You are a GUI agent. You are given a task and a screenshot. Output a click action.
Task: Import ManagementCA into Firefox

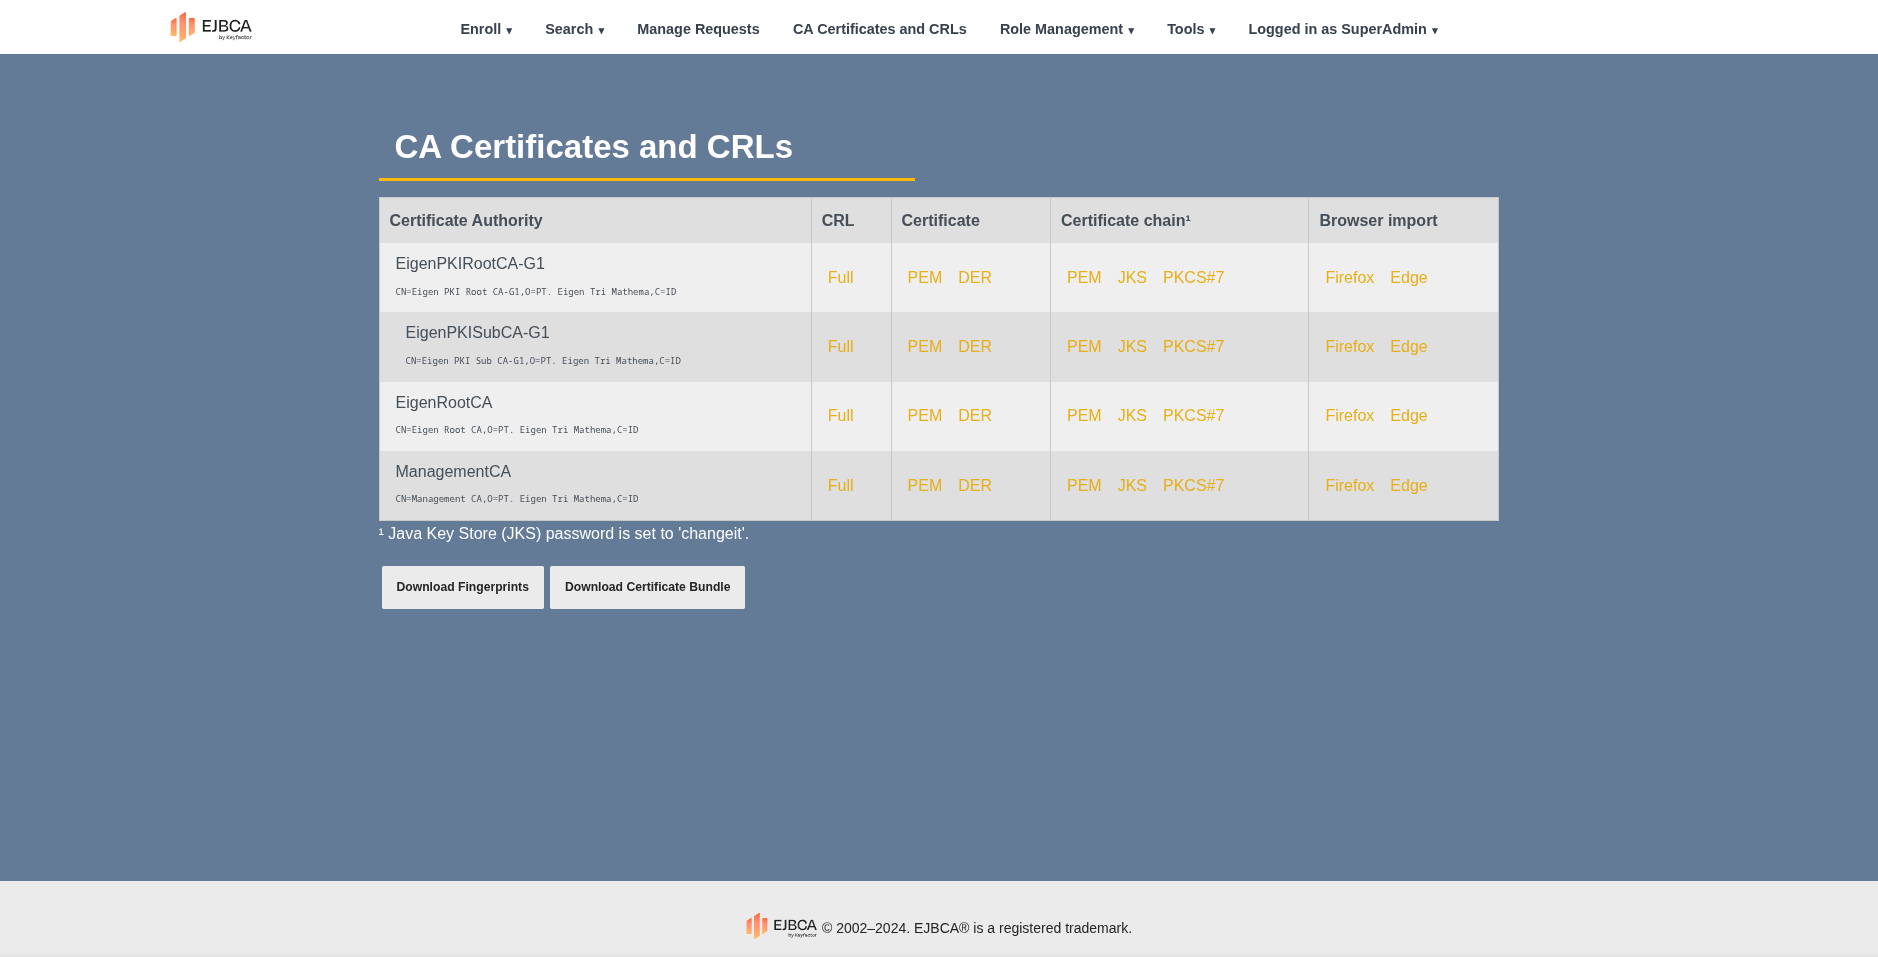click(x=1349, y=486)
